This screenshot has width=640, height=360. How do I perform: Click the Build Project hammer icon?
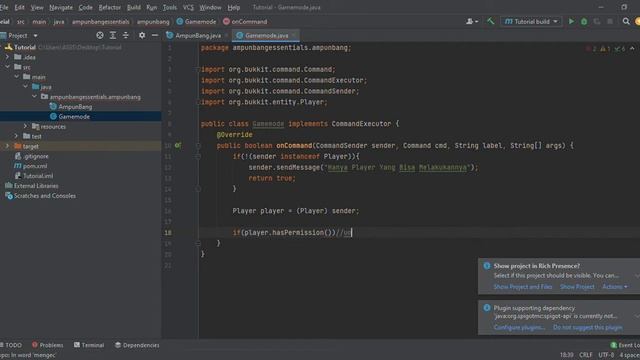491,21
